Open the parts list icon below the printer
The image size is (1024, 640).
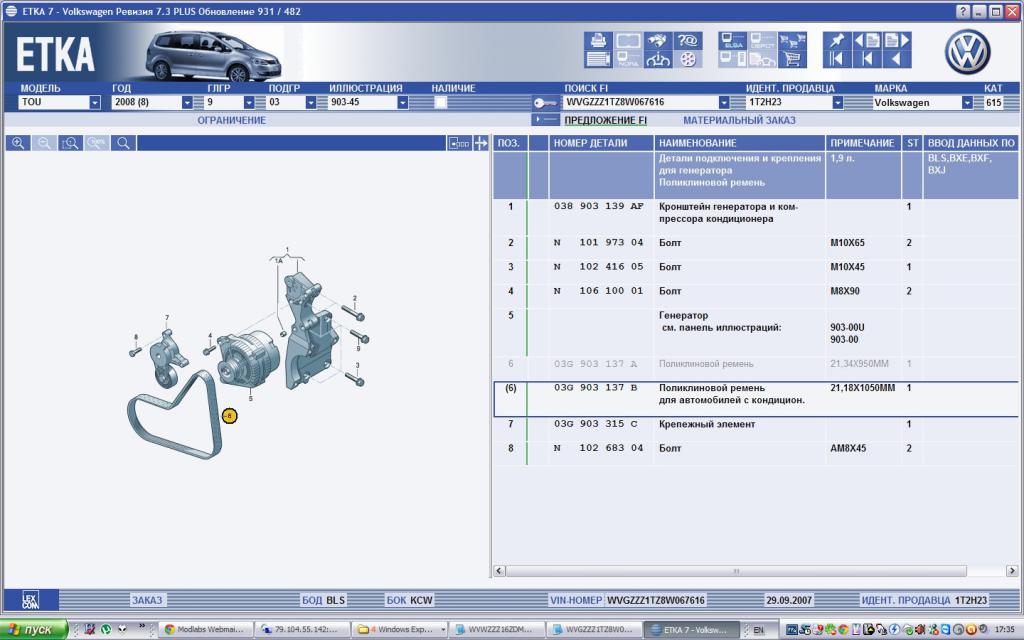point(598,59)
